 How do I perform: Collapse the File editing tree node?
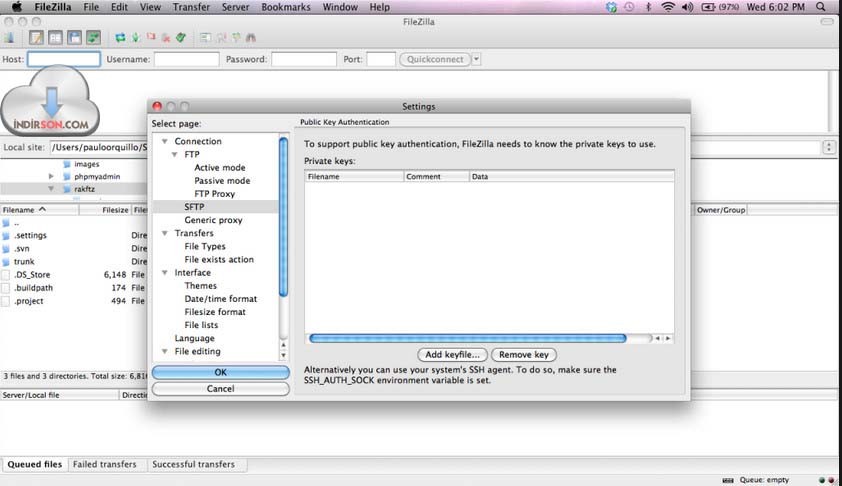164,351
